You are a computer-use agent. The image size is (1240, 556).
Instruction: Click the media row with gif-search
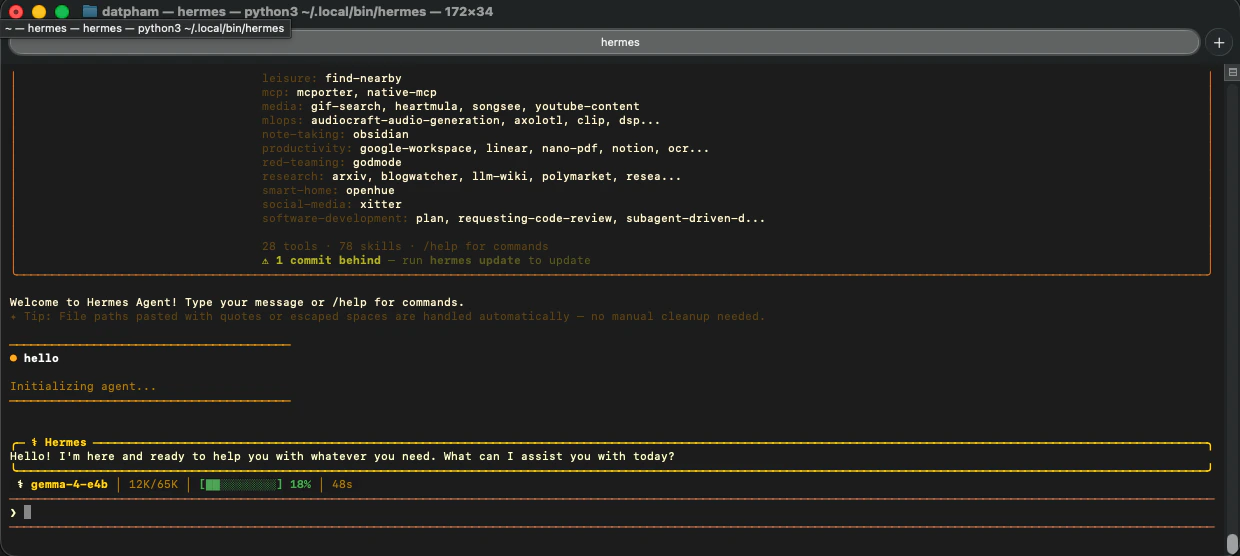tap(451, 106)
